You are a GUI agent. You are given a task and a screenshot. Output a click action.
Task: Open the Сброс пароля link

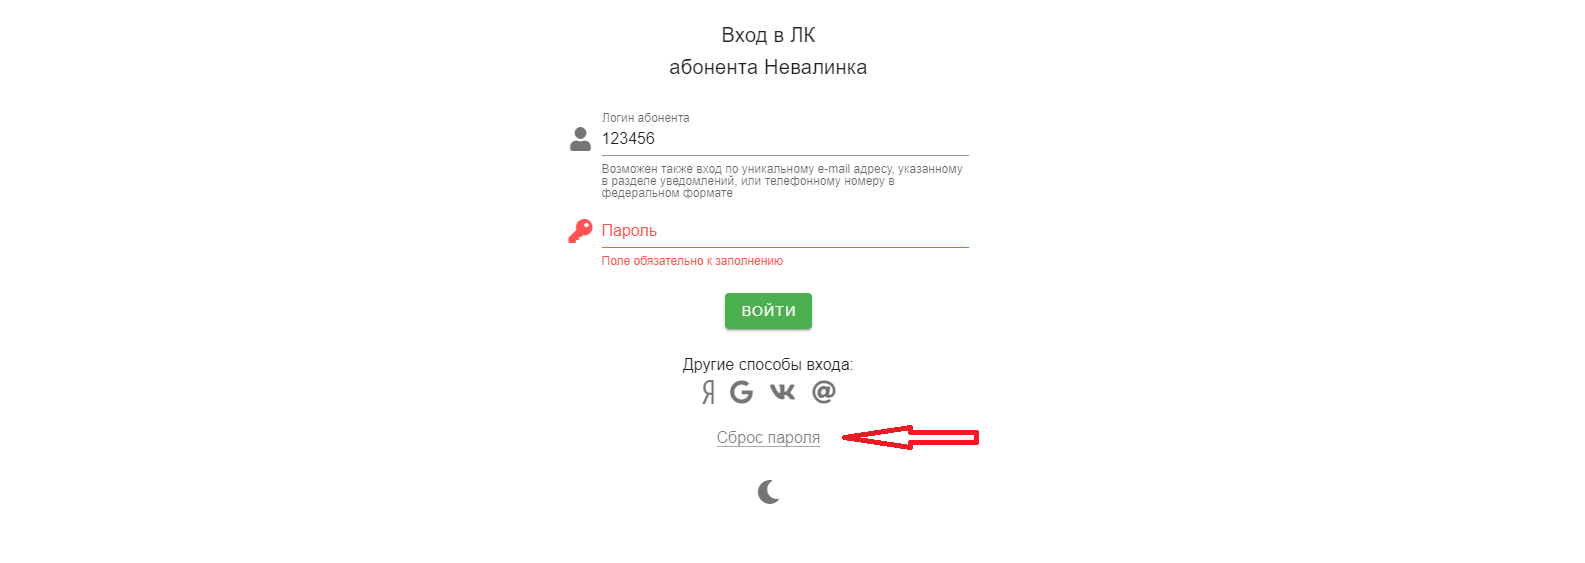[x=768, y=438]
